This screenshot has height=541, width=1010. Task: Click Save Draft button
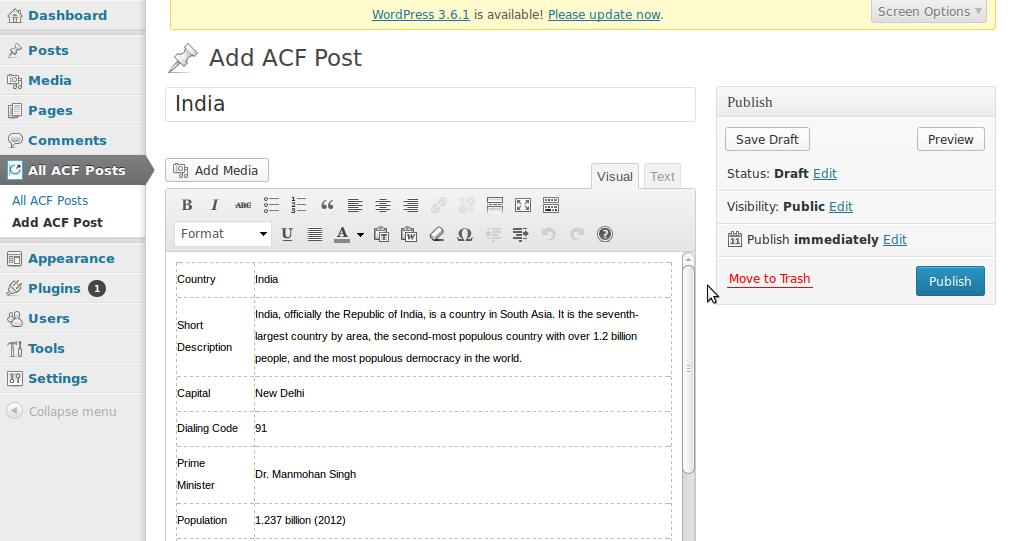pos(767,139)
